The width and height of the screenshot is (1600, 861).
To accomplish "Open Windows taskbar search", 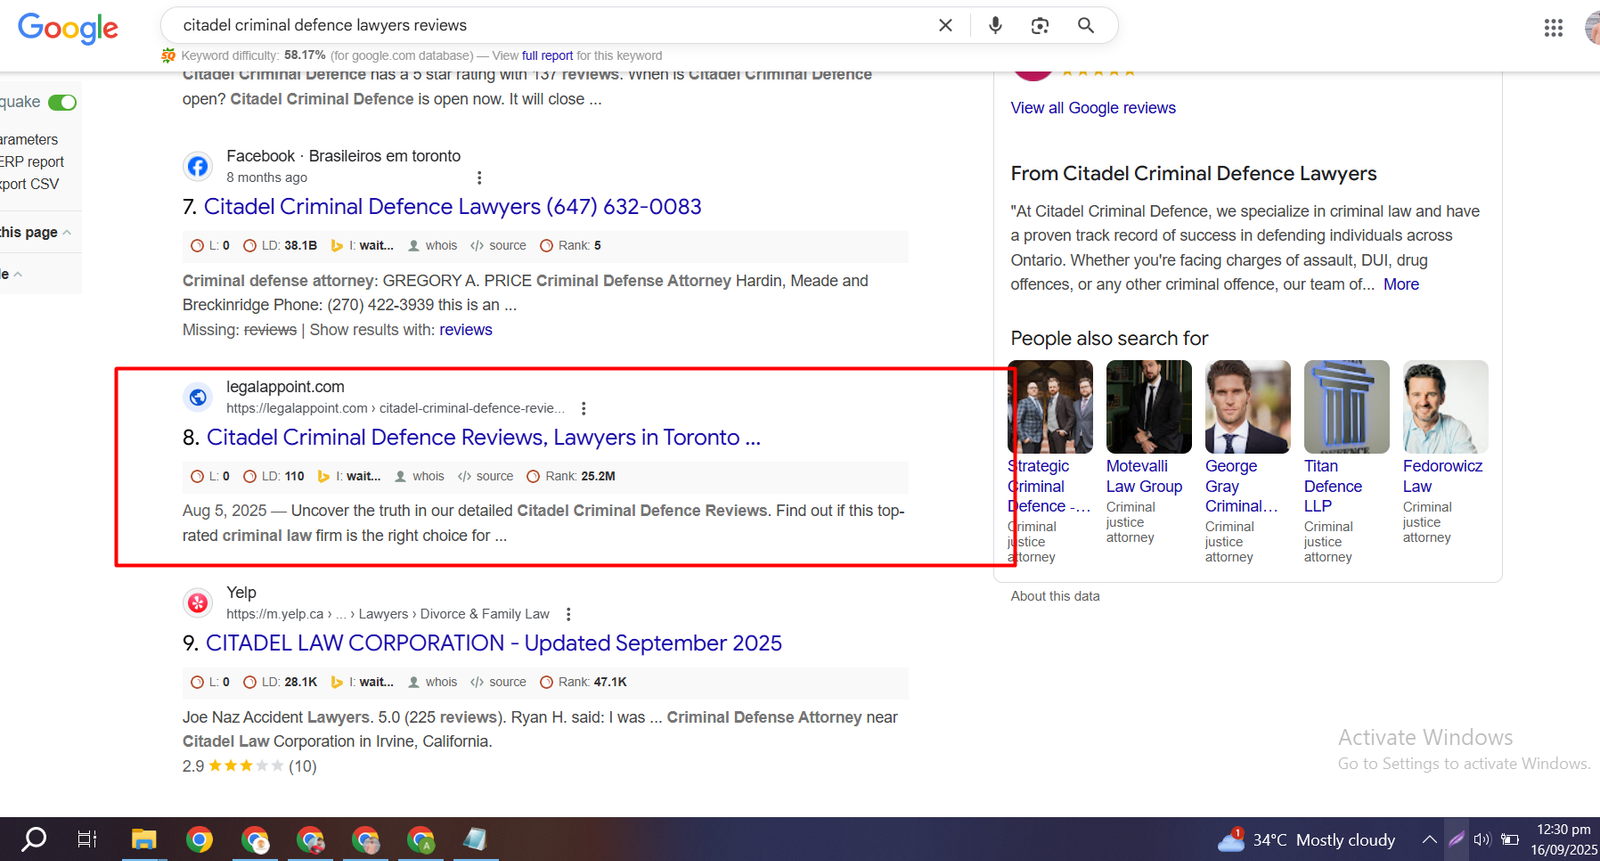I will coord(34,839).
